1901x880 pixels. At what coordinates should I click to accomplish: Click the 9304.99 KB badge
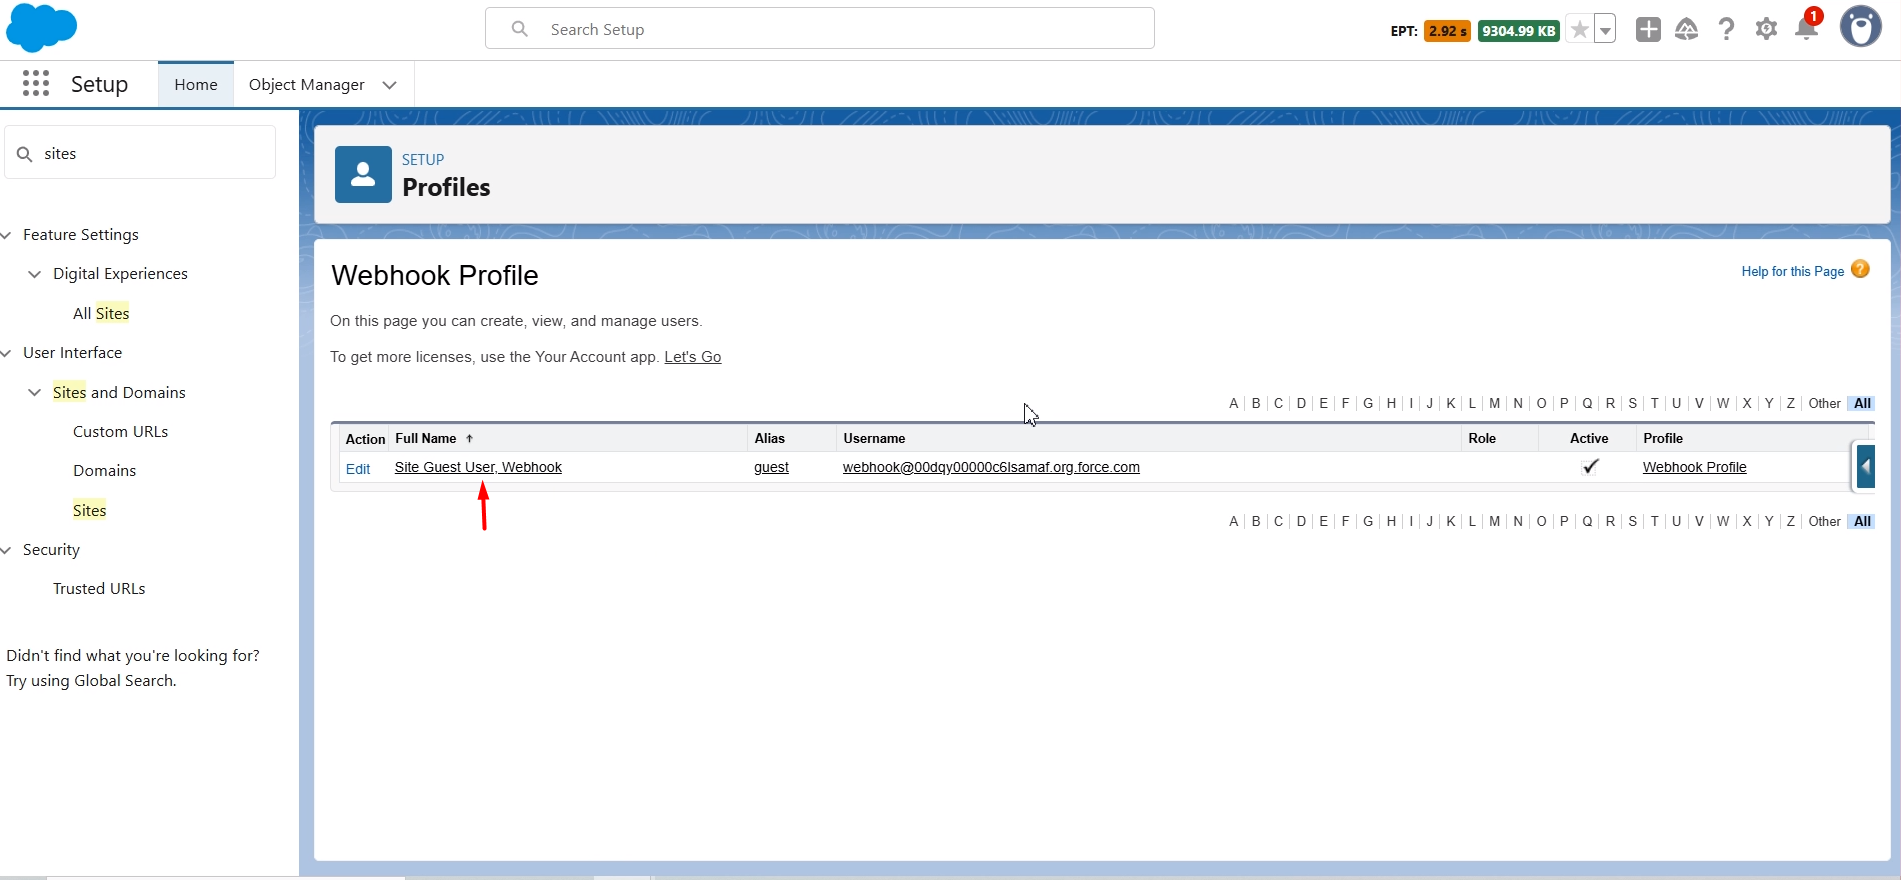[x=1519, y=31]
